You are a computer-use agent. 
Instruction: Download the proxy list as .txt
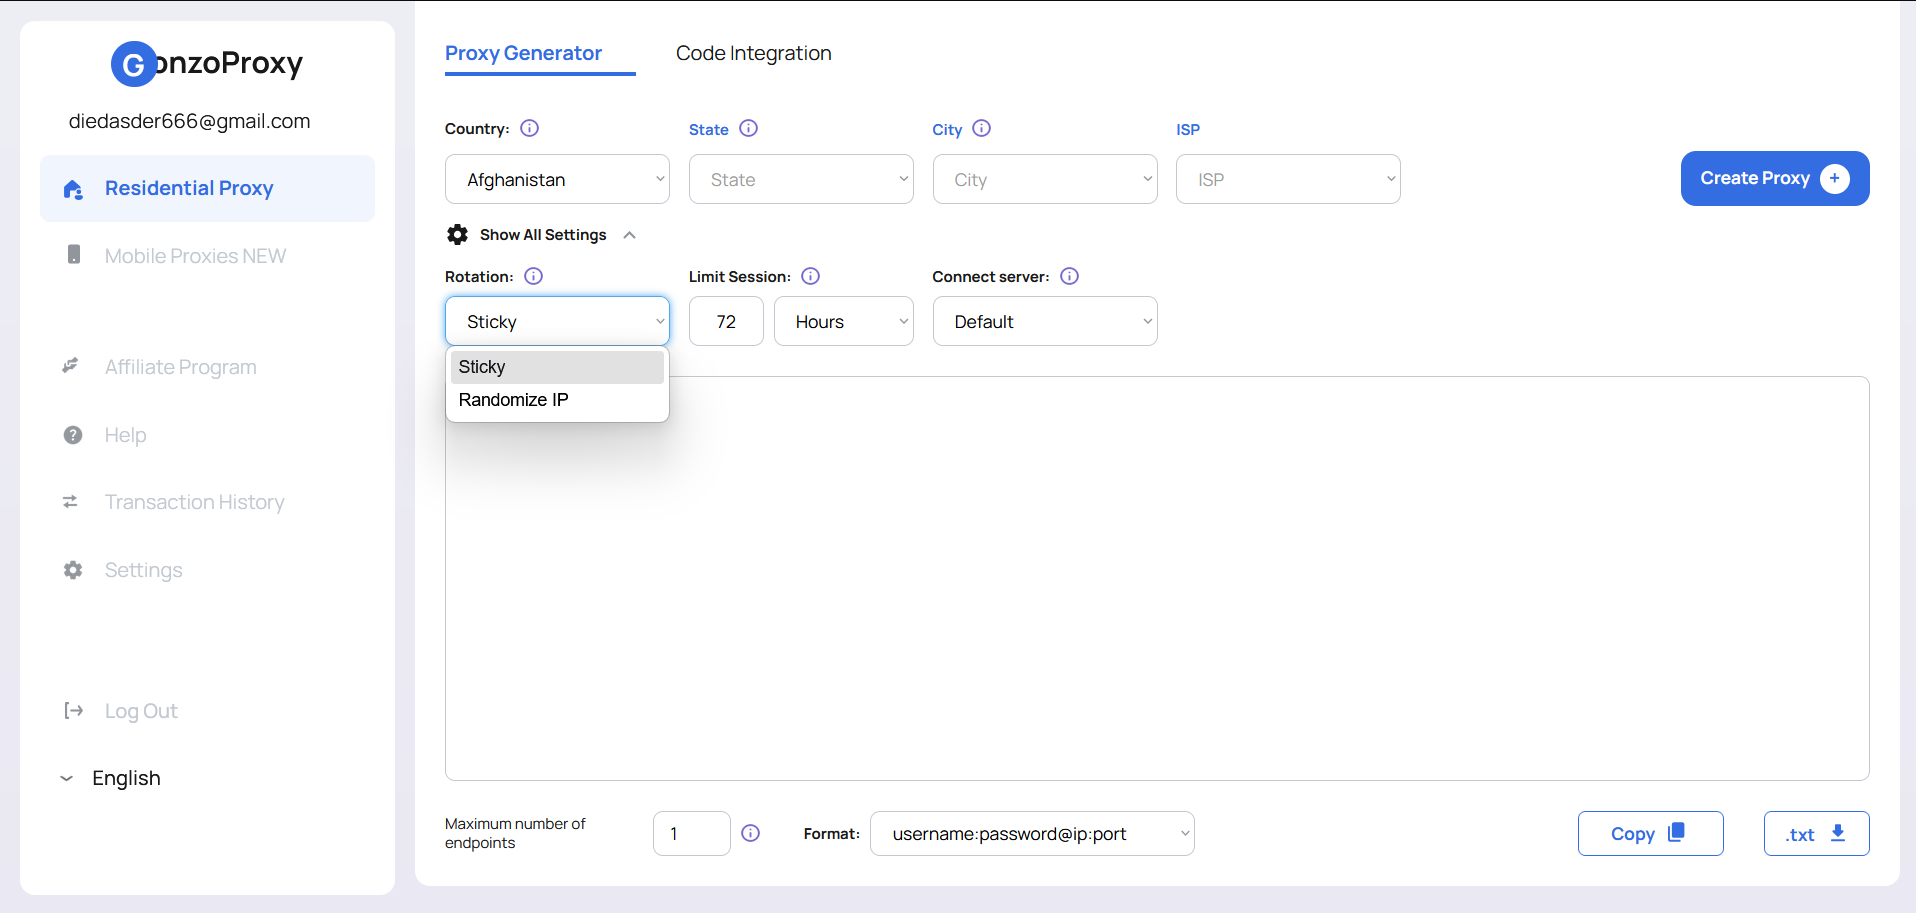1815,834
